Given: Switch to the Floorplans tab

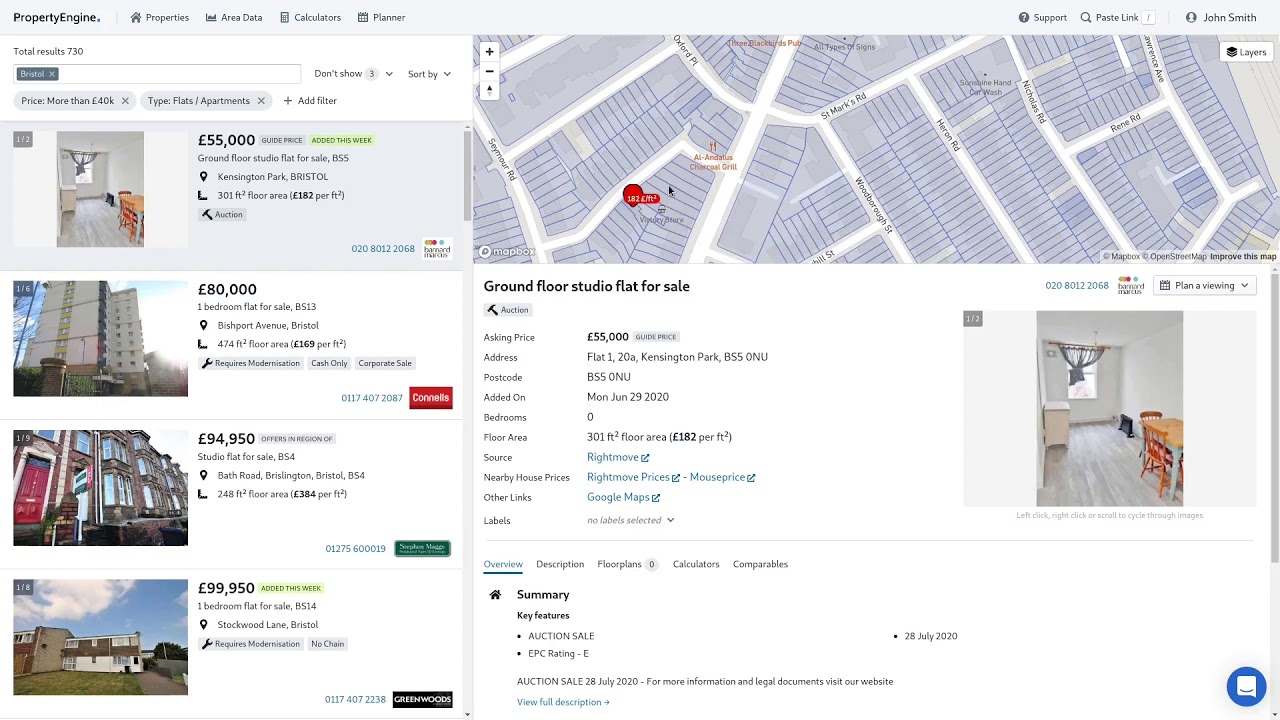Looking at the screenshot, I should 627,564.
